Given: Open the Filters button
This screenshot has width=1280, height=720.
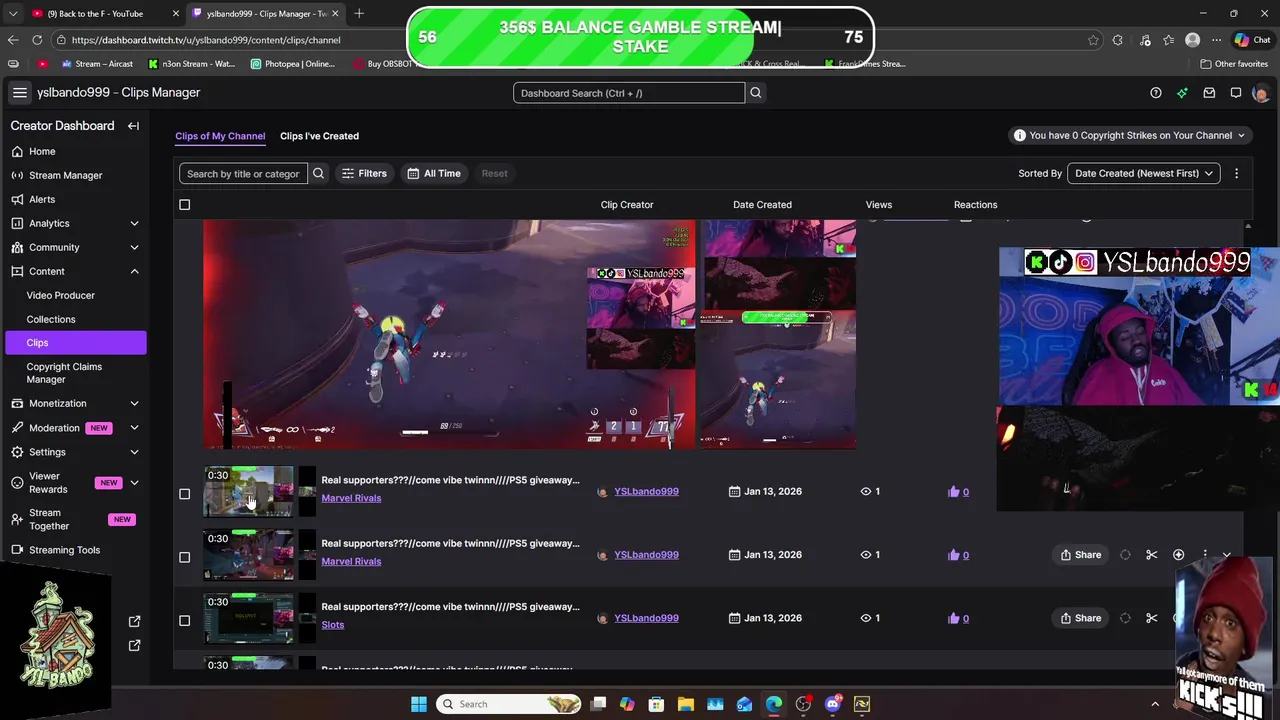Looking at the screenshot, I should (x=364, y=173).
